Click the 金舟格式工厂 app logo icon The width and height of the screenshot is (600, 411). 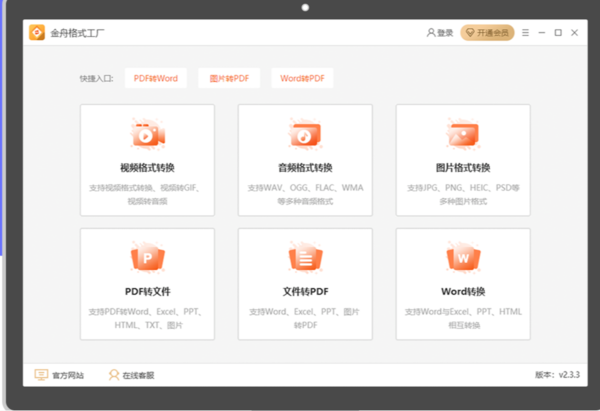click(x=37, y=33)
